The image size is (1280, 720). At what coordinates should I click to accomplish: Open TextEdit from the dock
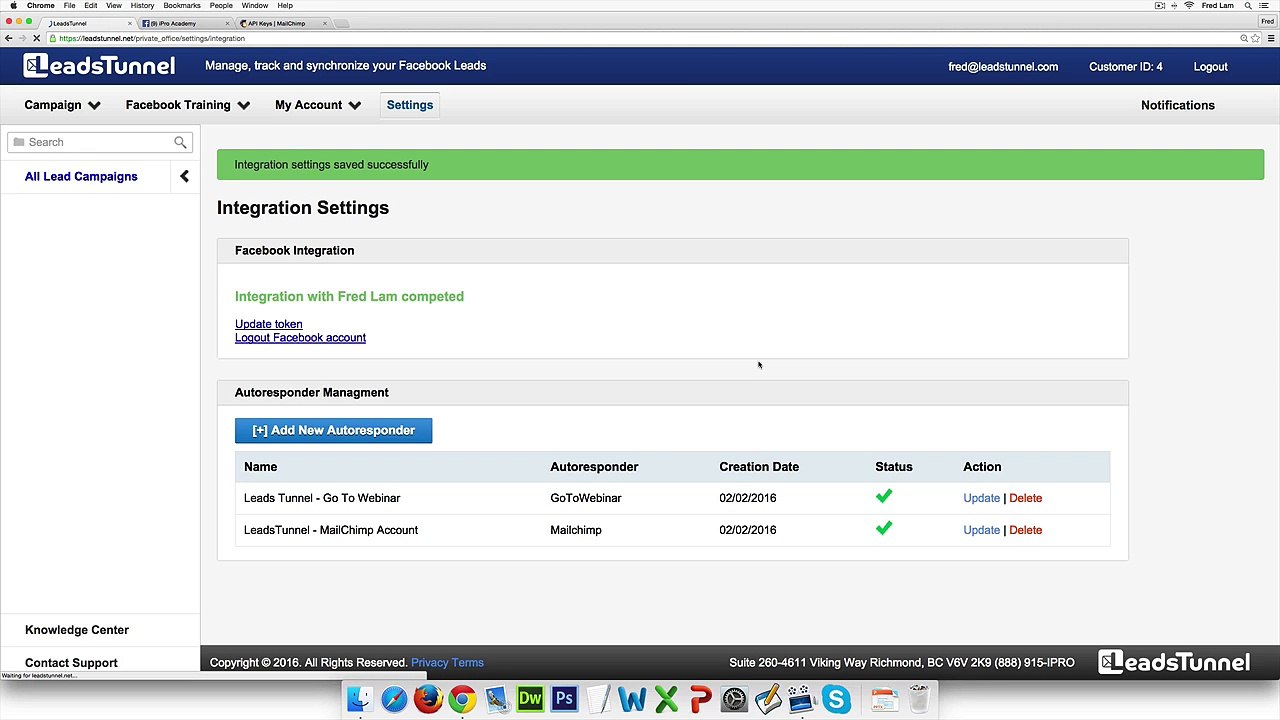tap(598, 699)
